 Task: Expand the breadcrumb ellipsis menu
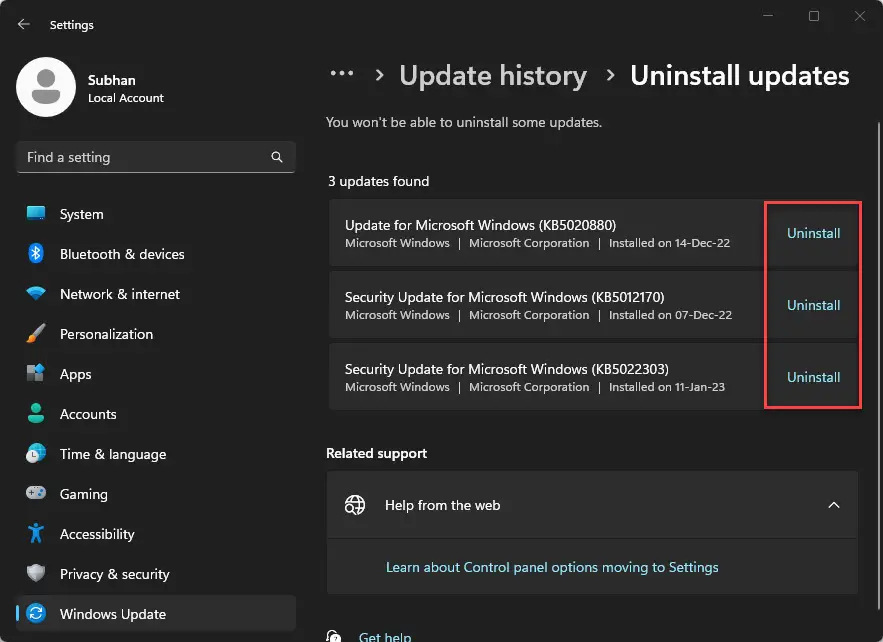coord(342,73)
